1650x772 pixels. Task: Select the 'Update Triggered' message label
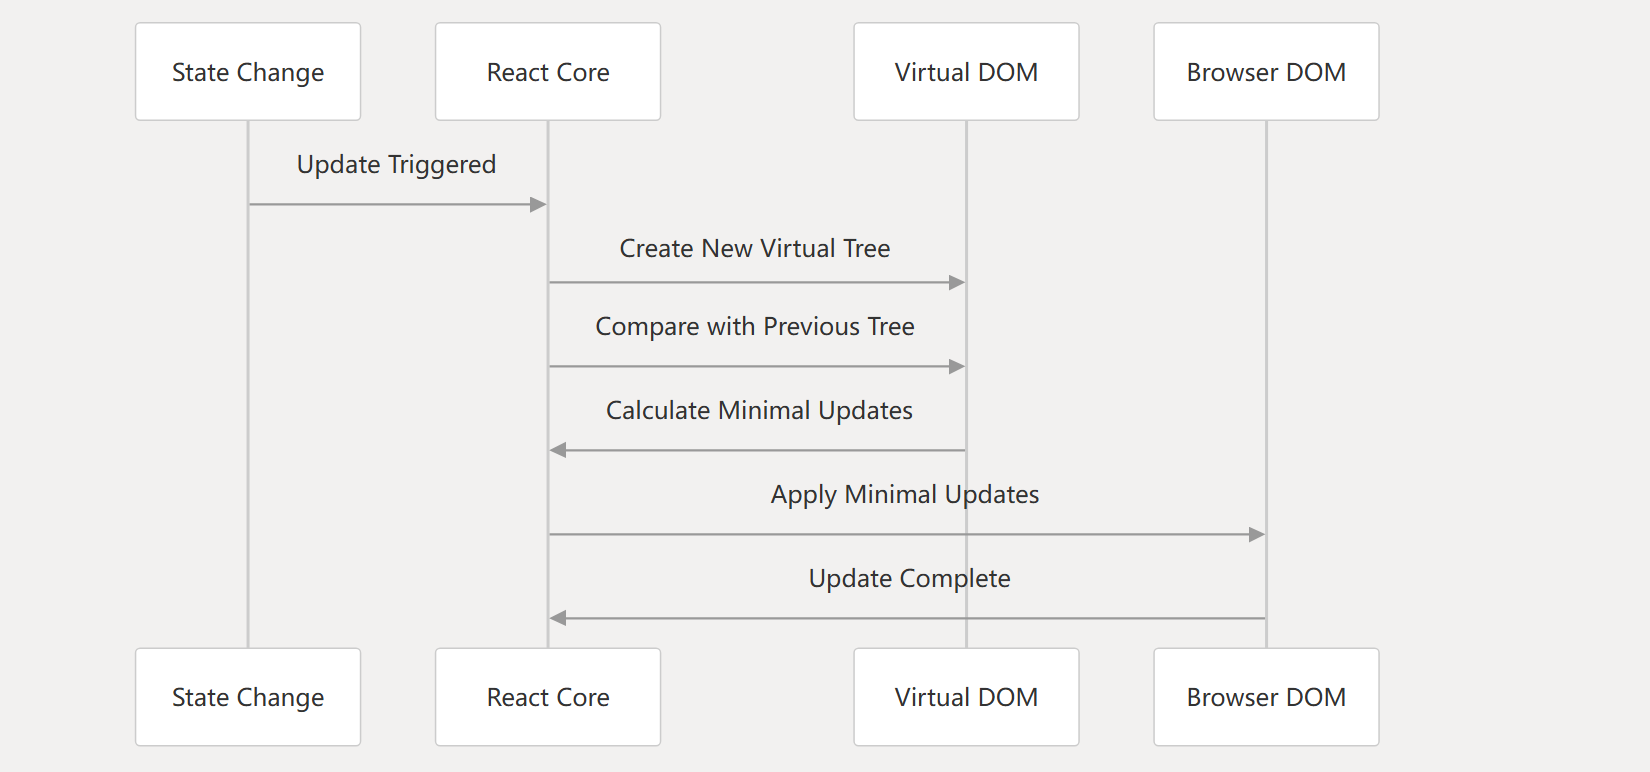point(397,165)
